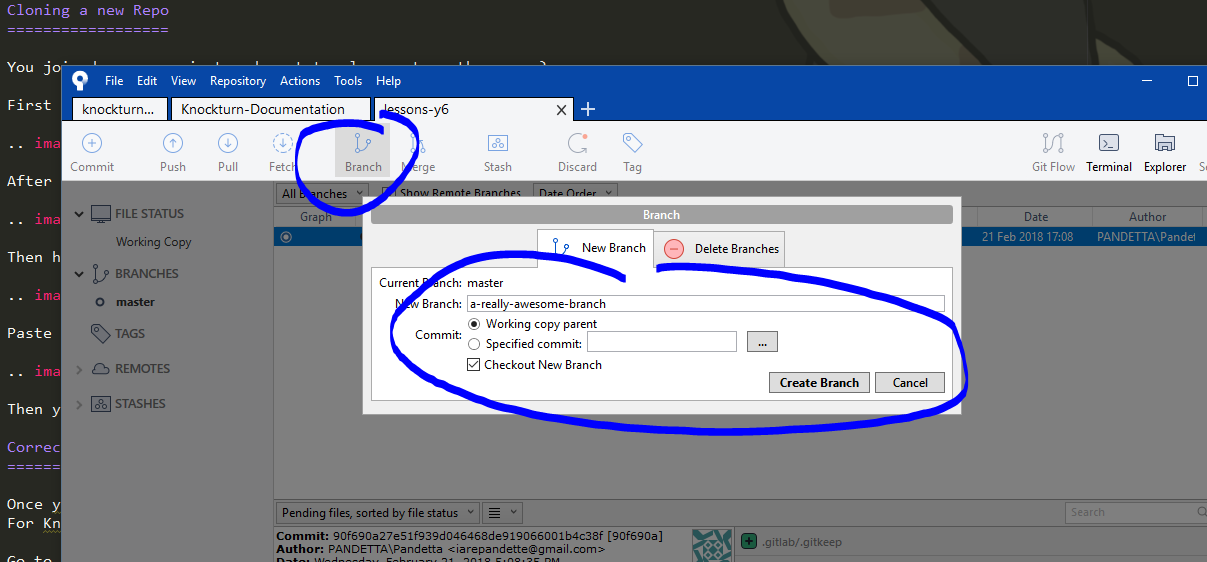The image size is (1207, 562).
Task: Open the Edit menu
Action: coord(147,81)
